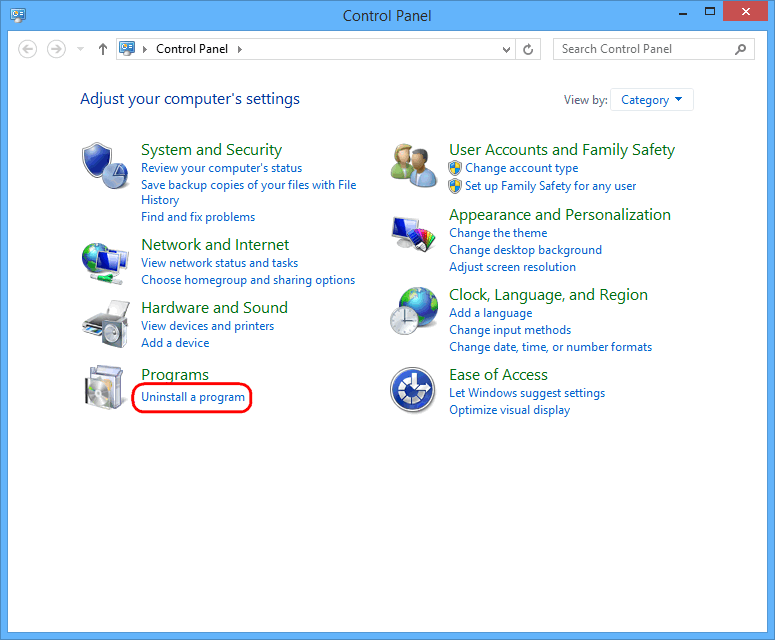Click the Back navigation arrow
775x640 pixels.
28,49
